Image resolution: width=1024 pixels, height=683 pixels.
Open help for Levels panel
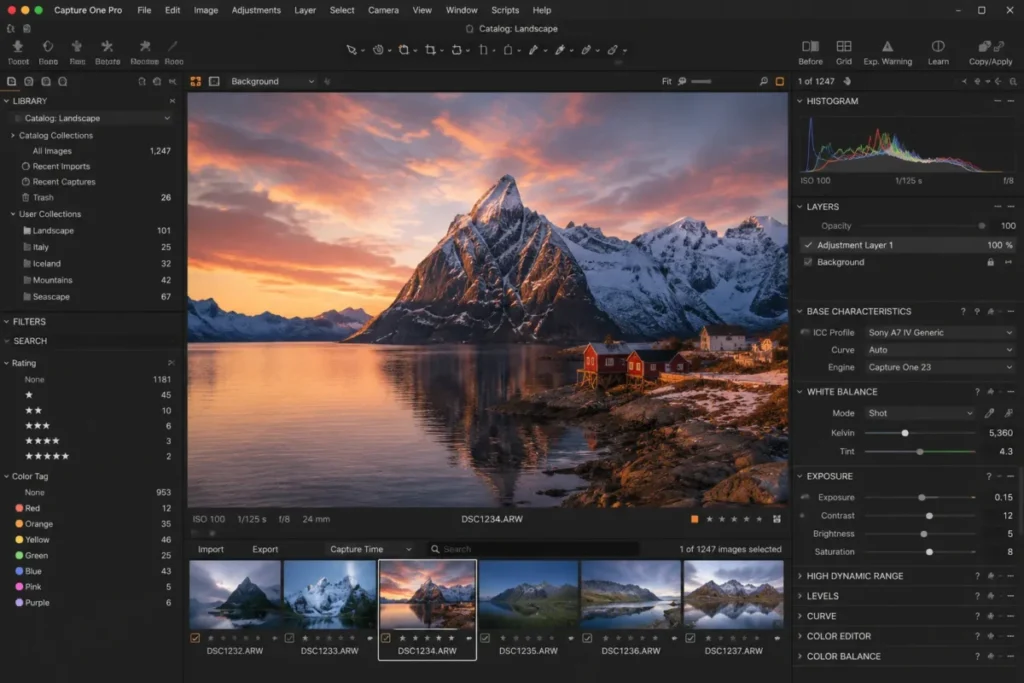click(977, 596)
